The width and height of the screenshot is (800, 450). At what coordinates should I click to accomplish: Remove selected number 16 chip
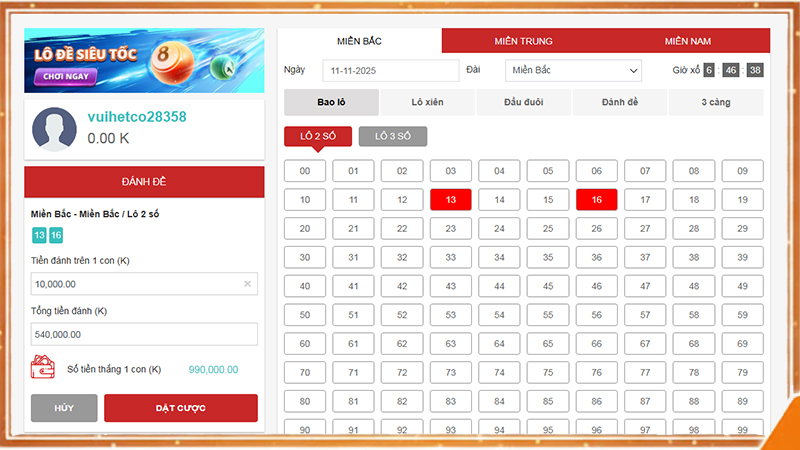[56, 235]
